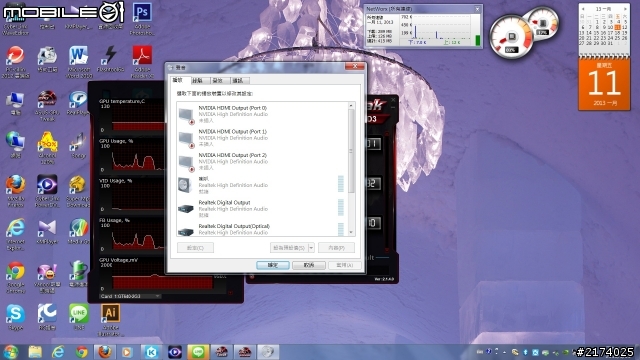Go to next month in calendar gadget

(625, 9)
